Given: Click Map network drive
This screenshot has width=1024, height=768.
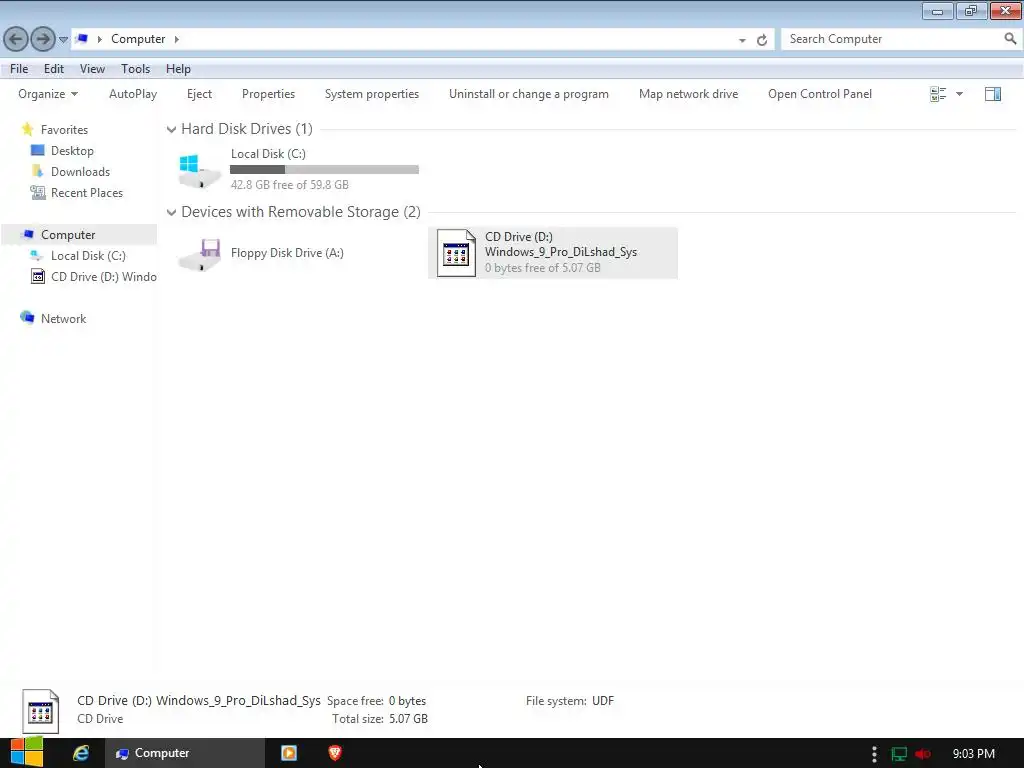Looking at the screenshot, I should coord(688,94).
